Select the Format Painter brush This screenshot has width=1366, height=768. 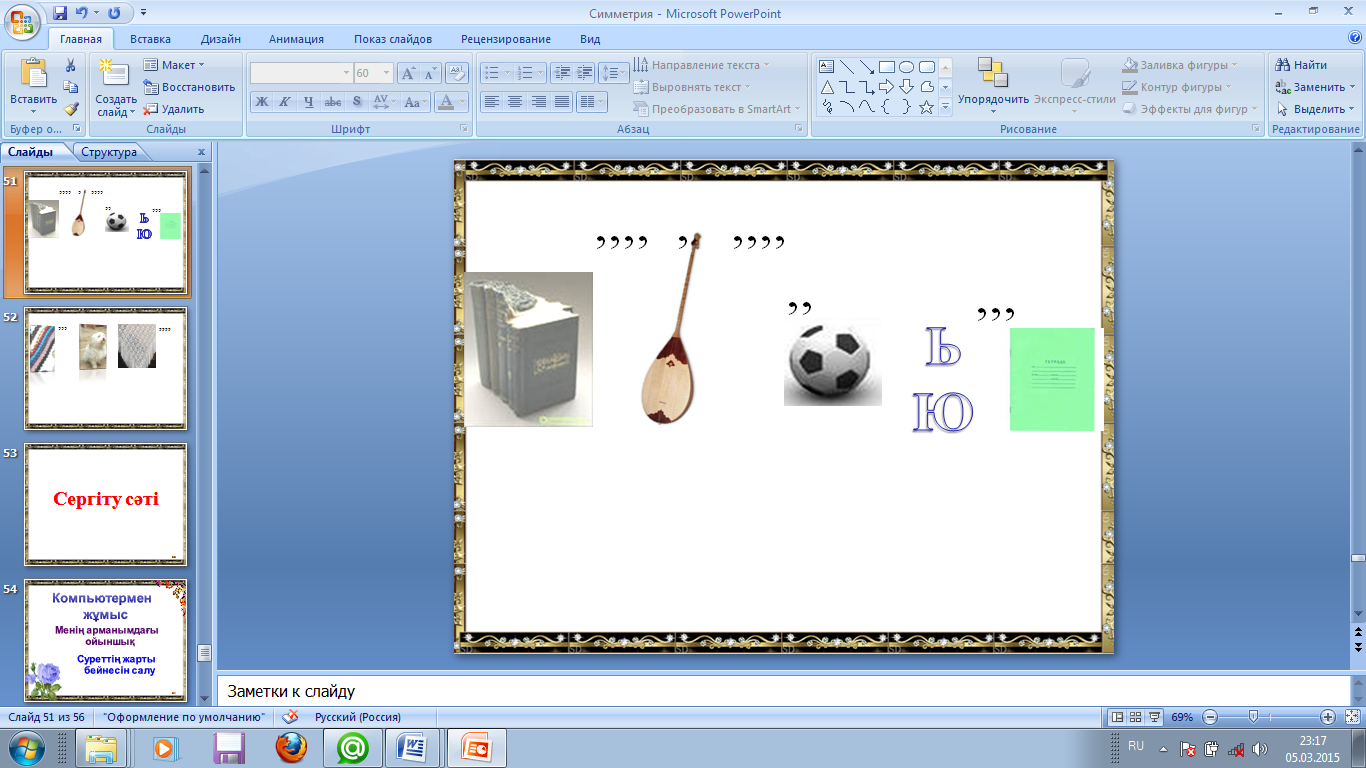(71, 109)
